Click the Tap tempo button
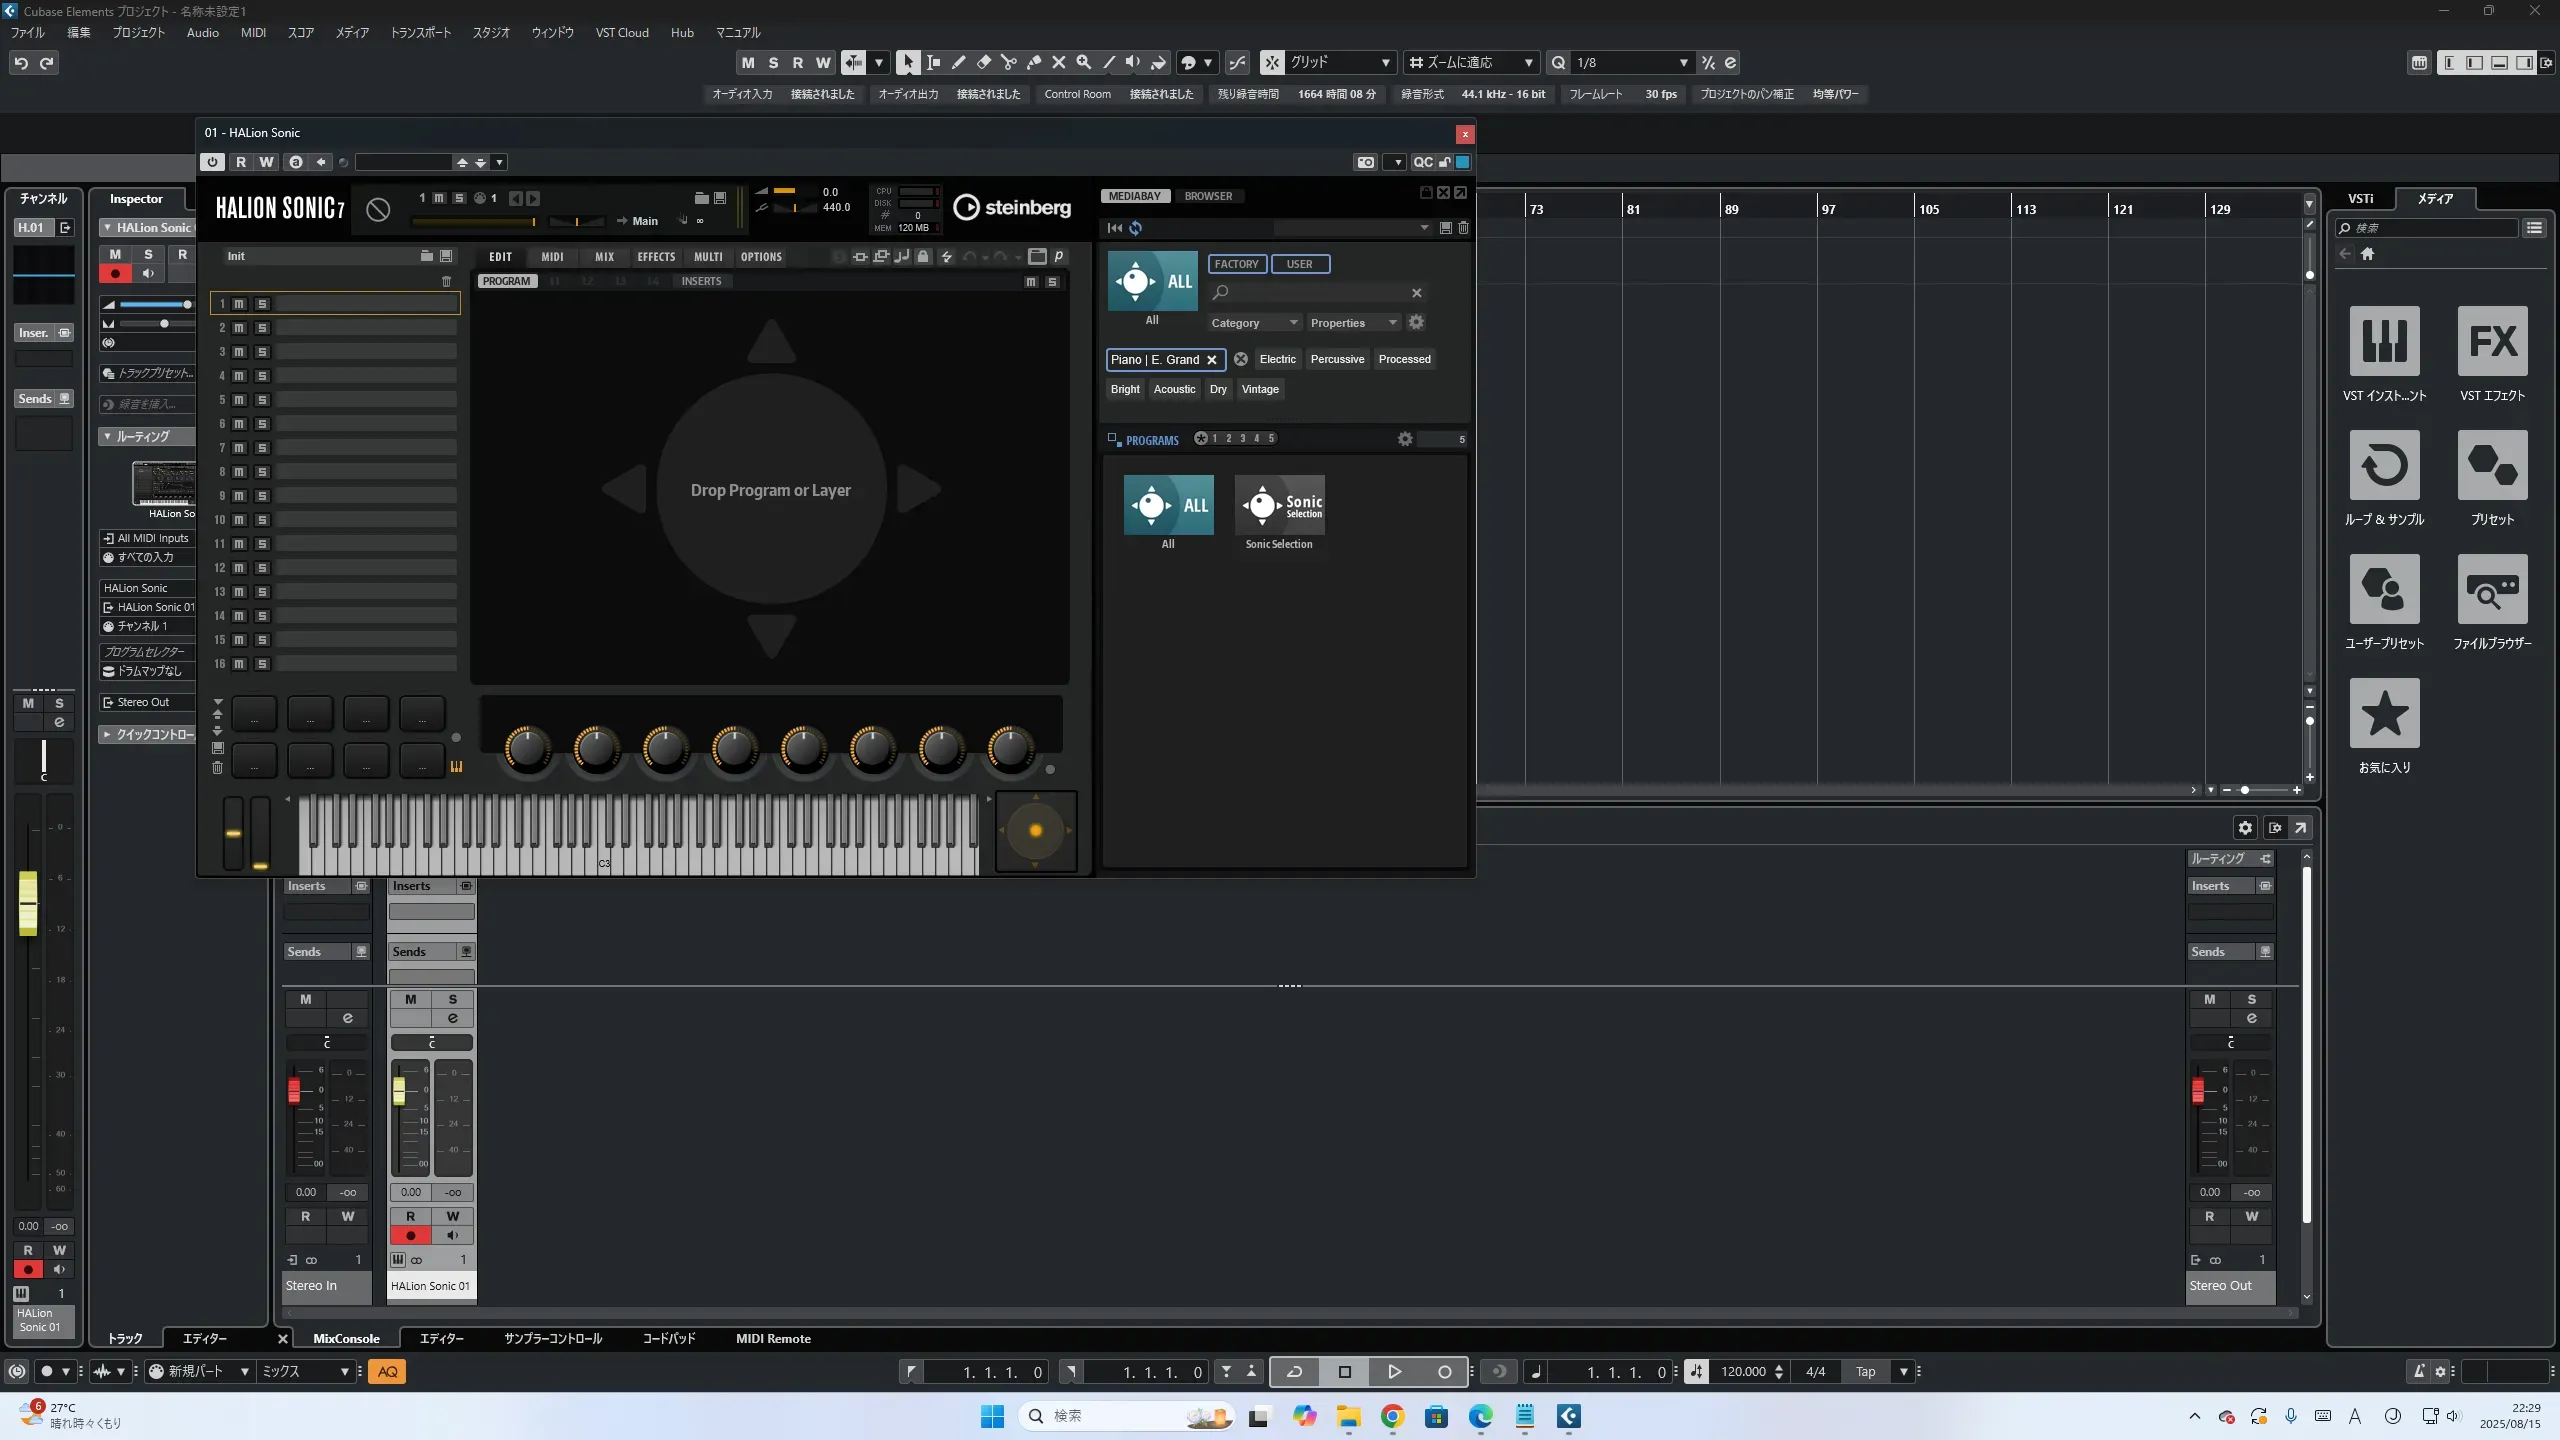The width and height of the screenshot is (2560, 1440). point(1865,1372)
